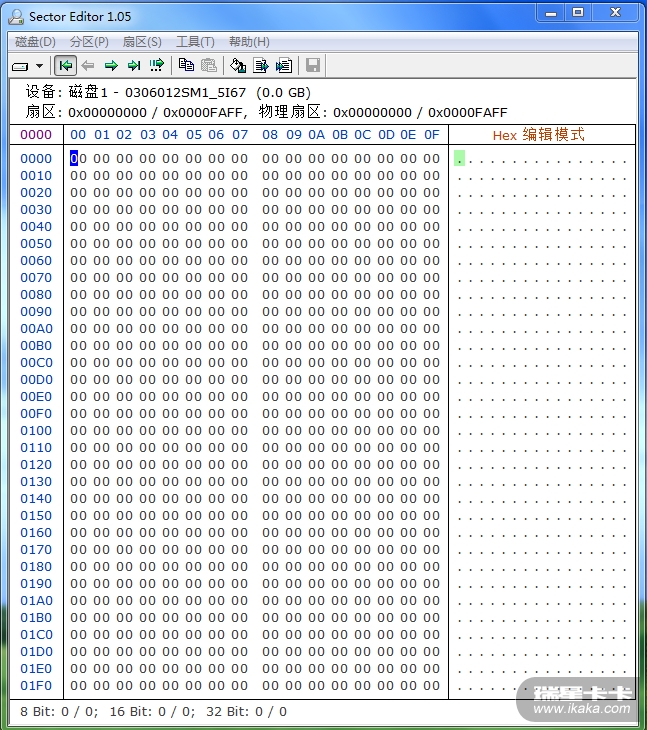The height and width of the screenshot is (730, 647).
Task: Click the grayed paste icon
Action: click(209, 65)
